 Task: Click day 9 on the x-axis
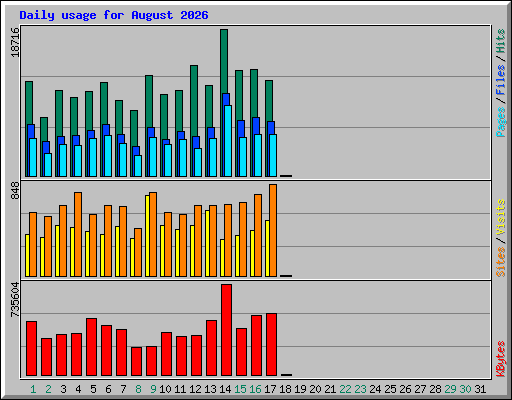click(x=153, y=389)
